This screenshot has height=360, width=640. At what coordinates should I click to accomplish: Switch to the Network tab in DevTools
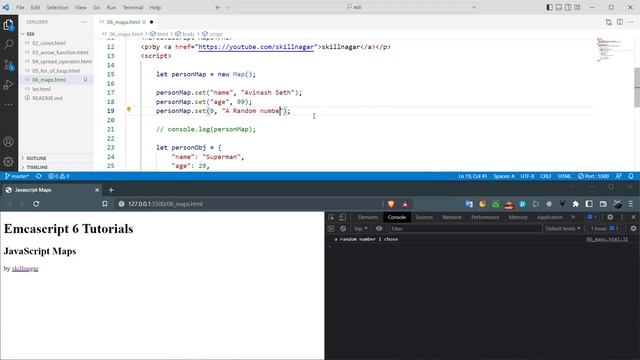pos(452,217)
